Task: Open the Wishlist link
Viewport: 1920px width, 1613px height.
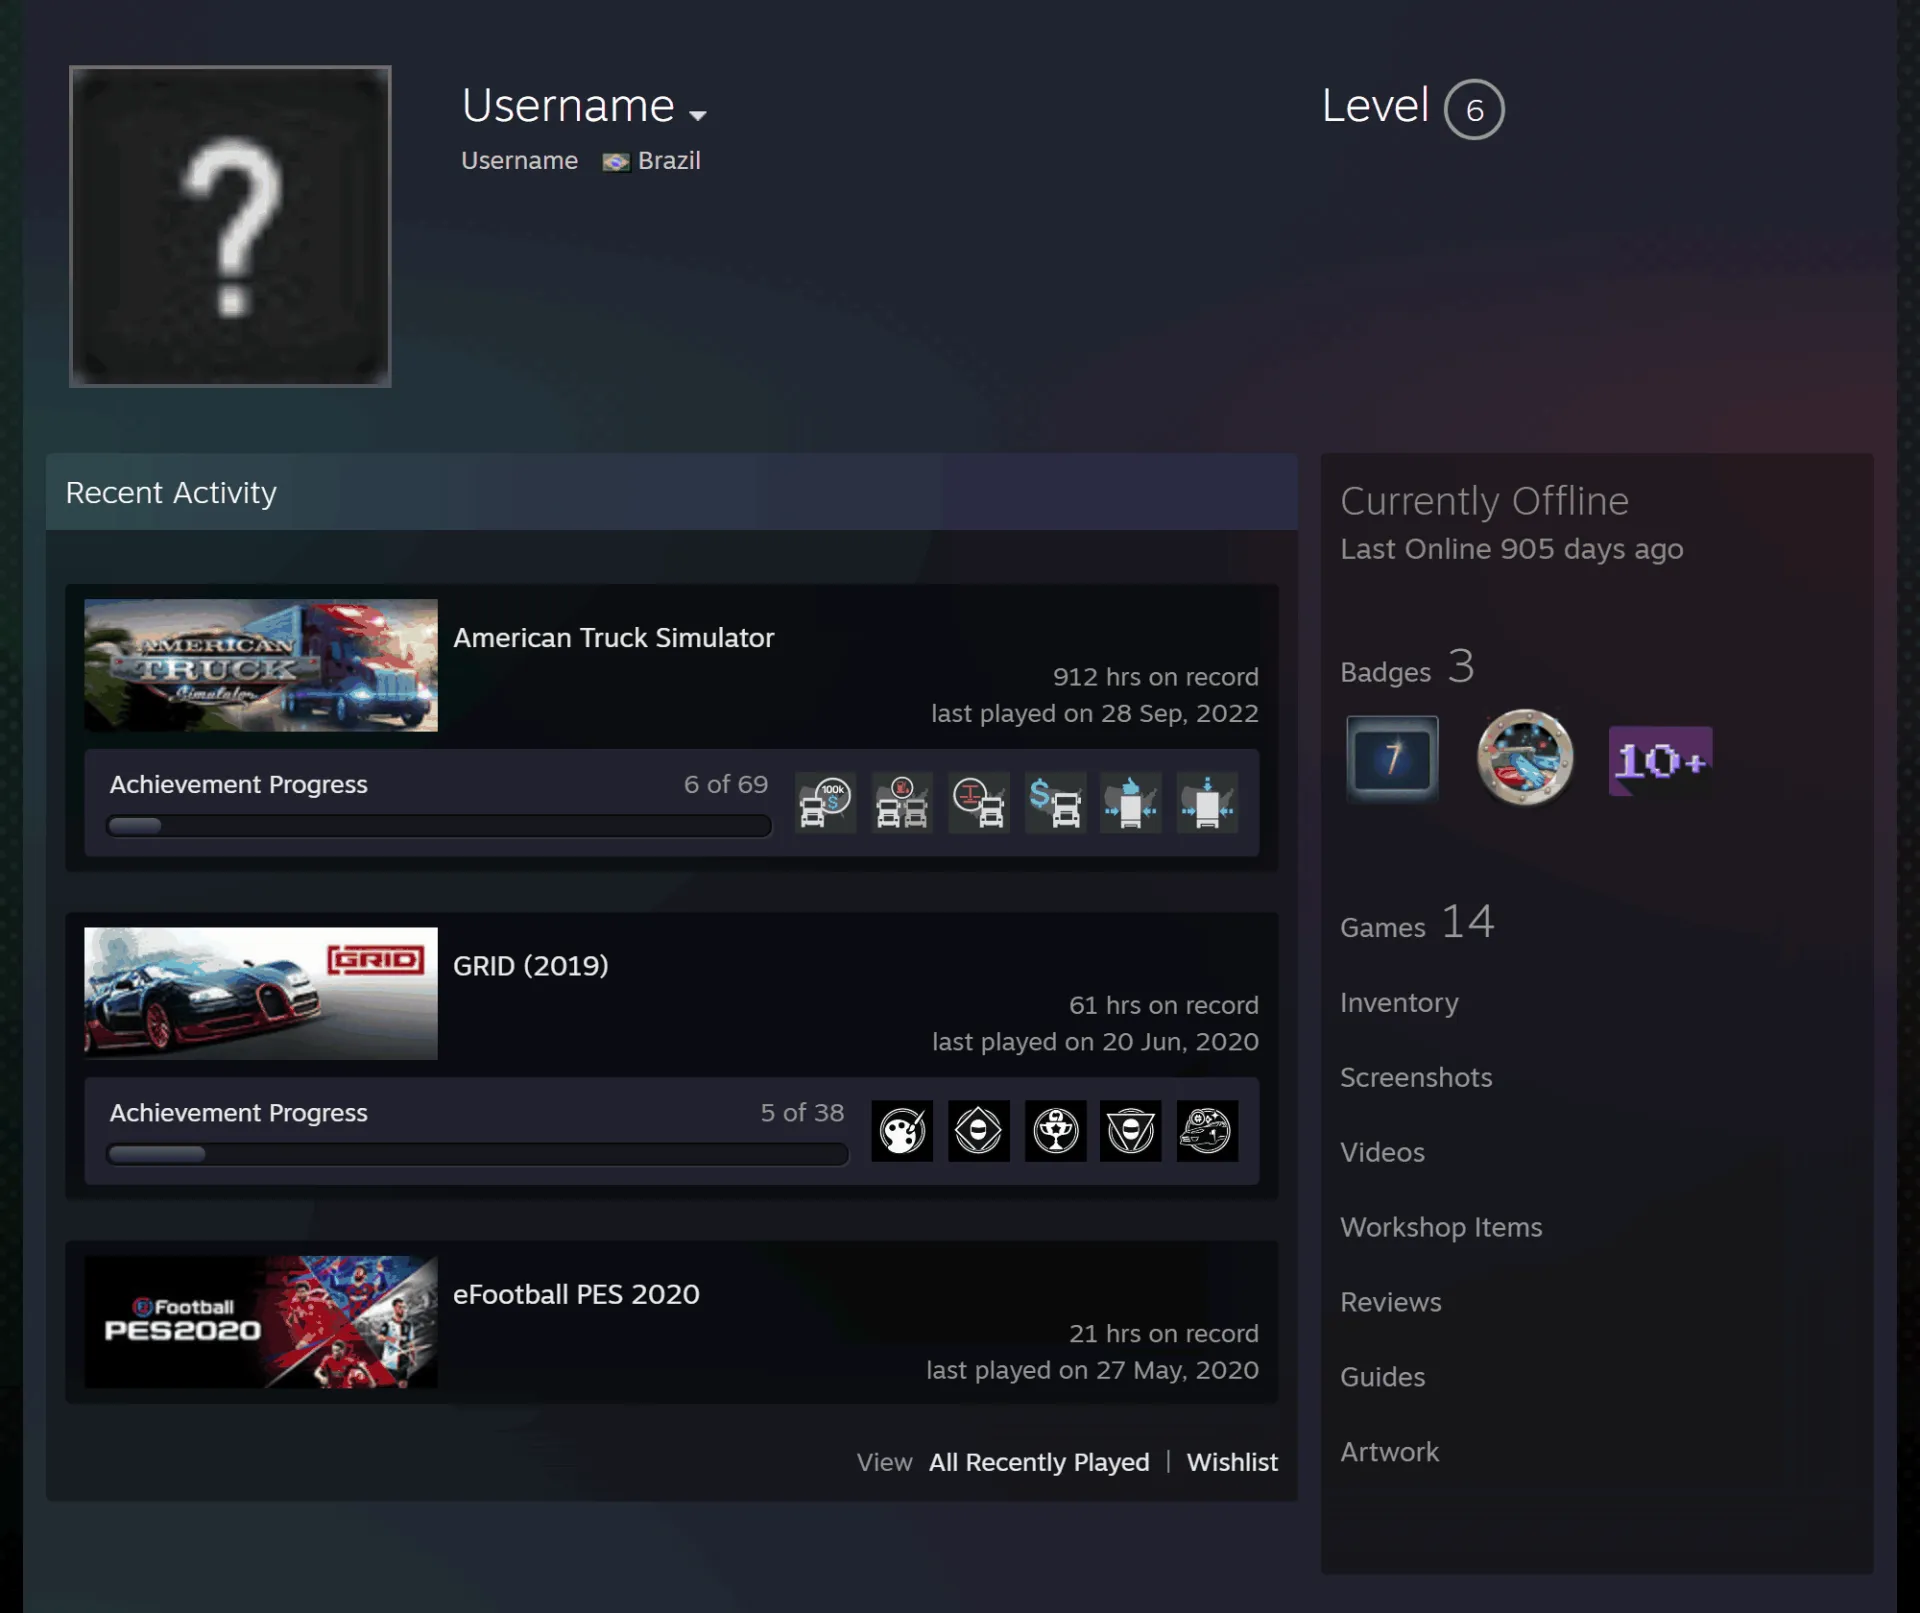Action: (1232, 1462)
